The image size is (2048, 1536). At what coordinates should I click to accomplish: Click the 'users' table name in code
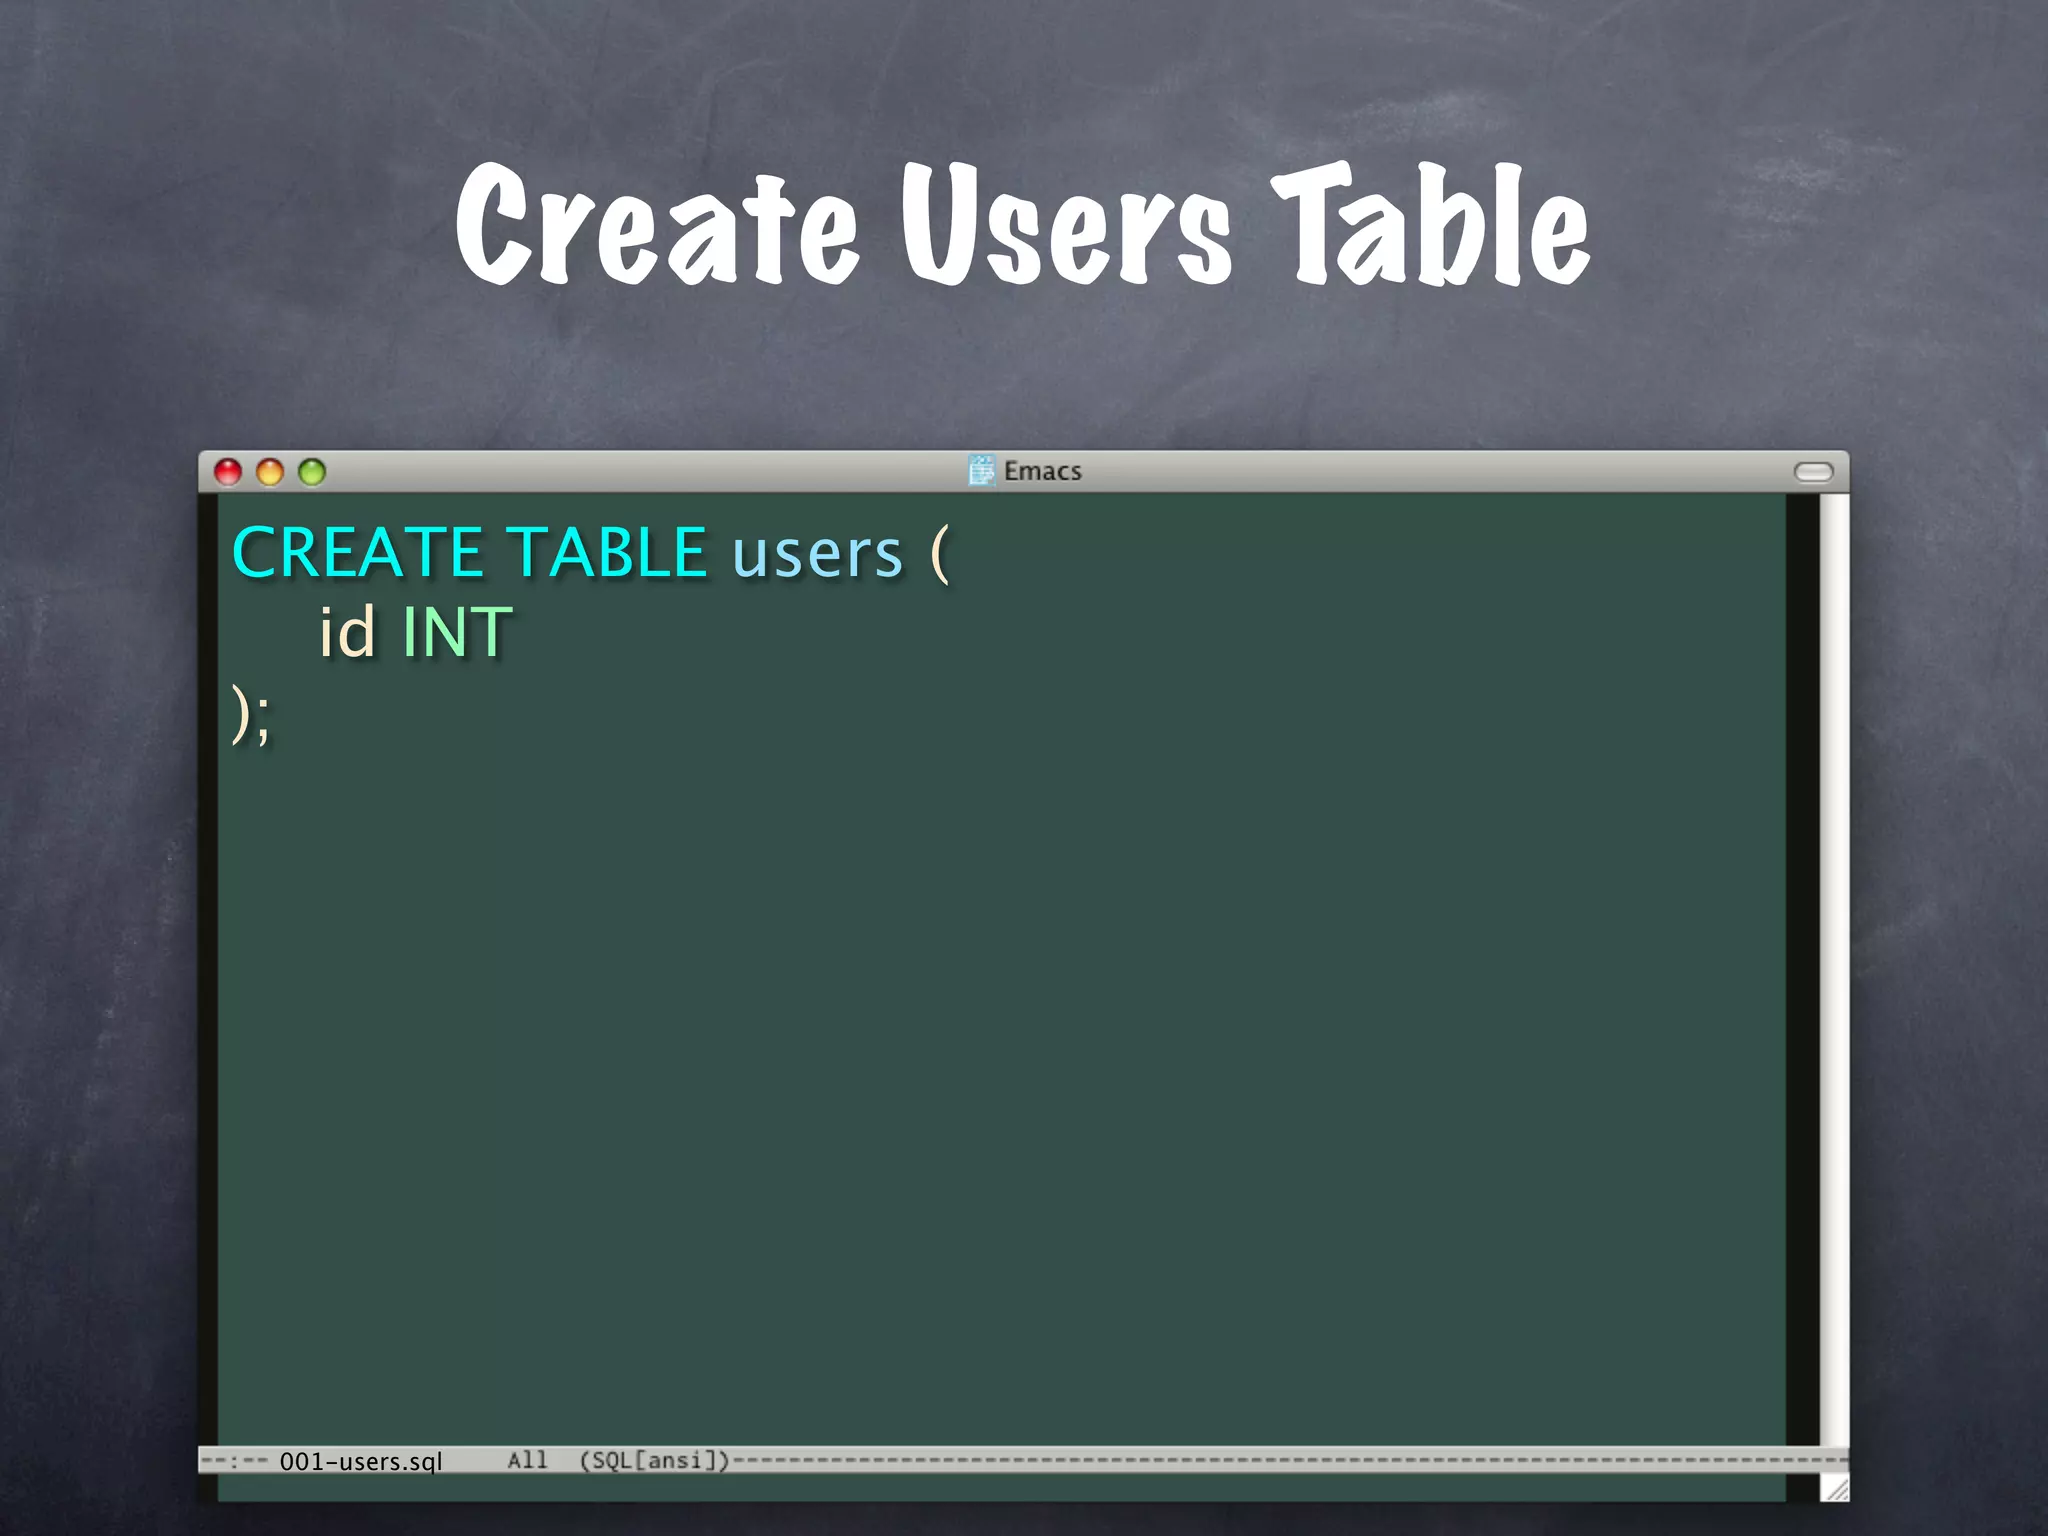tap(817, 556)
